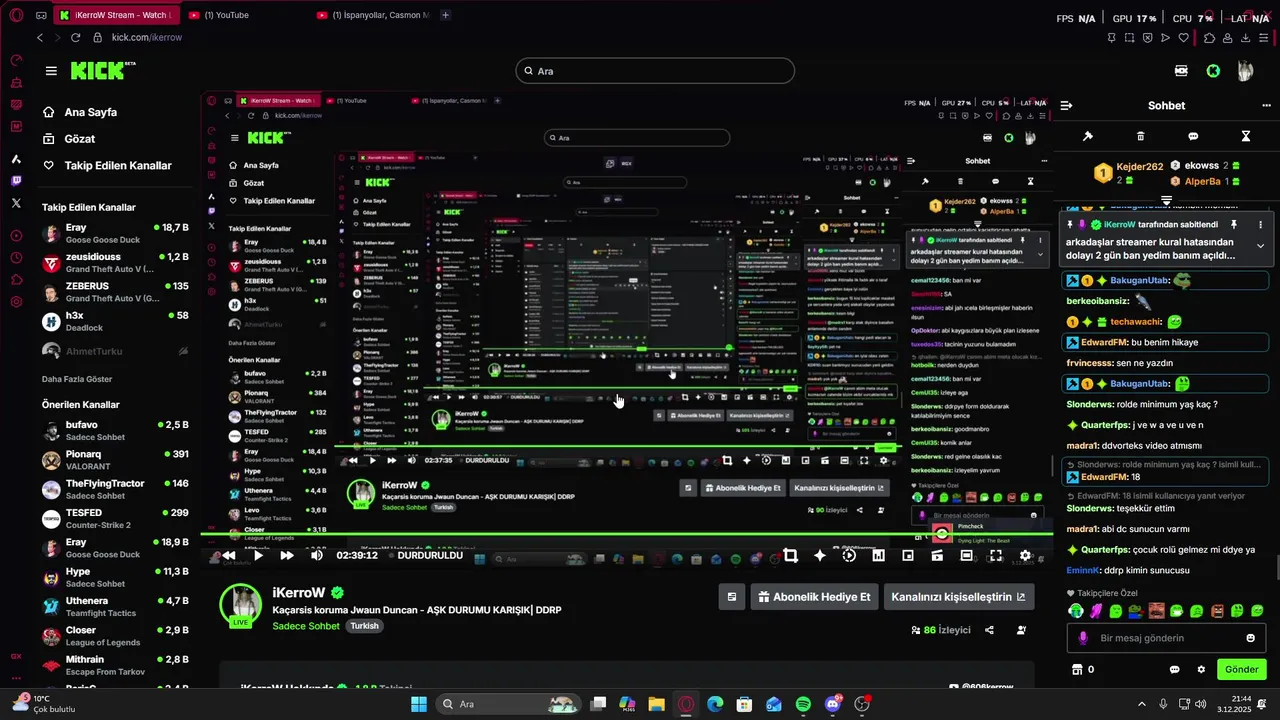The width and height of the screenshot is (1280, 720).
Task: Play the paused stream
Action: pos(258,555)
